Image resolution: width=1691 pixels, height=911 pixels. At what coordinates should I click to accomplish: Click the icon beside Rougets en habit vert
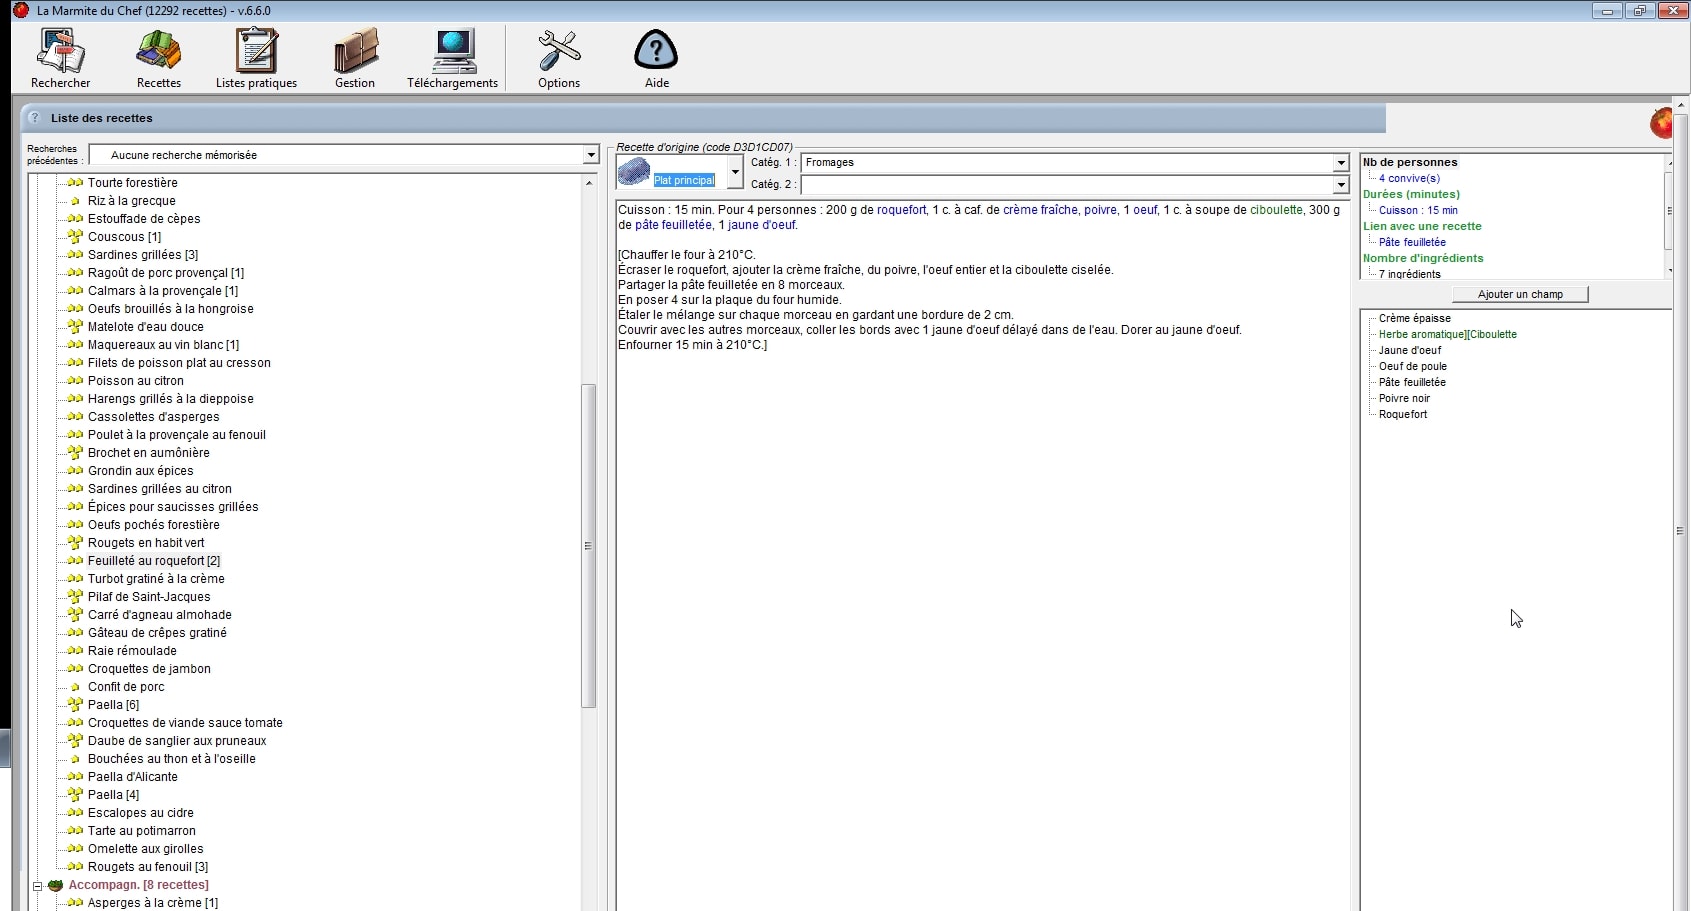(75, 543)
